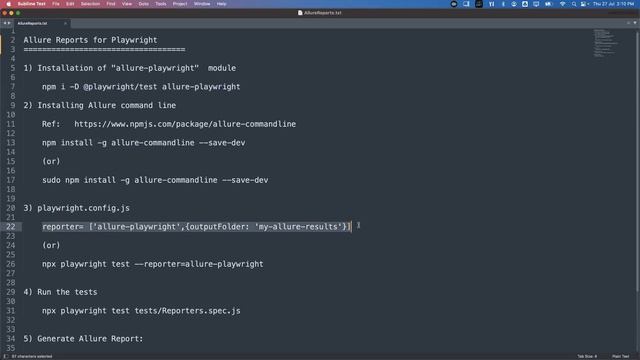Click the first round menu bar icon
Screen dimensions: 640x360
453,4
